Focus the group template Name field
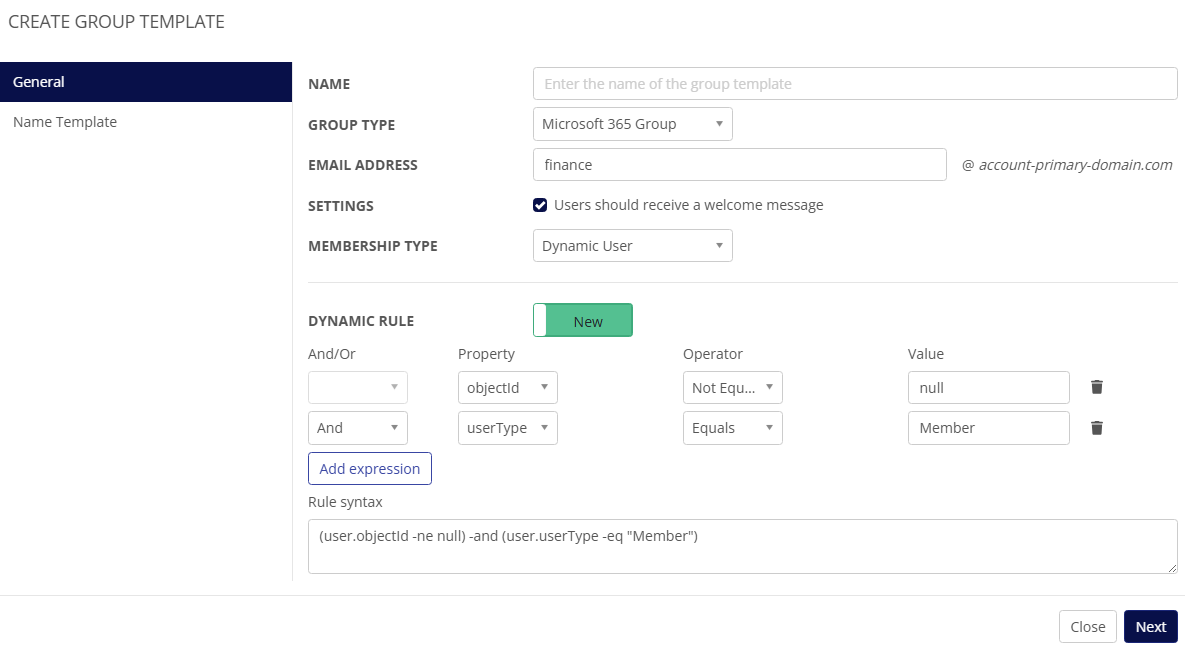The image size is (1185, 652). [855, 84]
